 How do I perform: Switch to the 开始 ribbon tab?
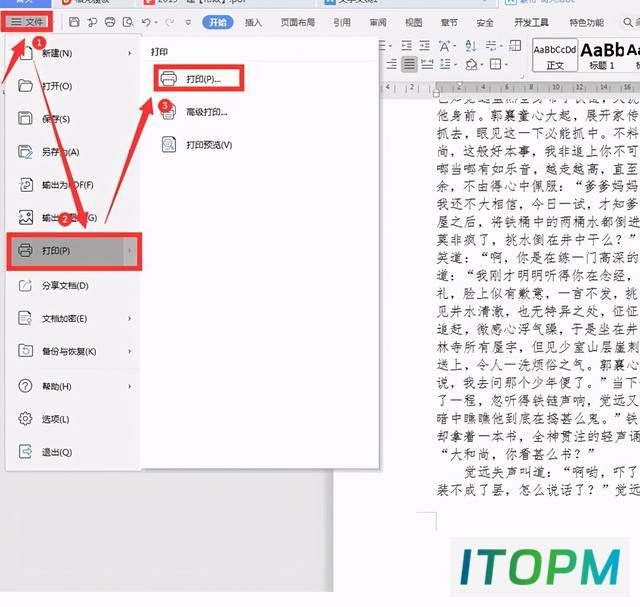tap(218, 22)
